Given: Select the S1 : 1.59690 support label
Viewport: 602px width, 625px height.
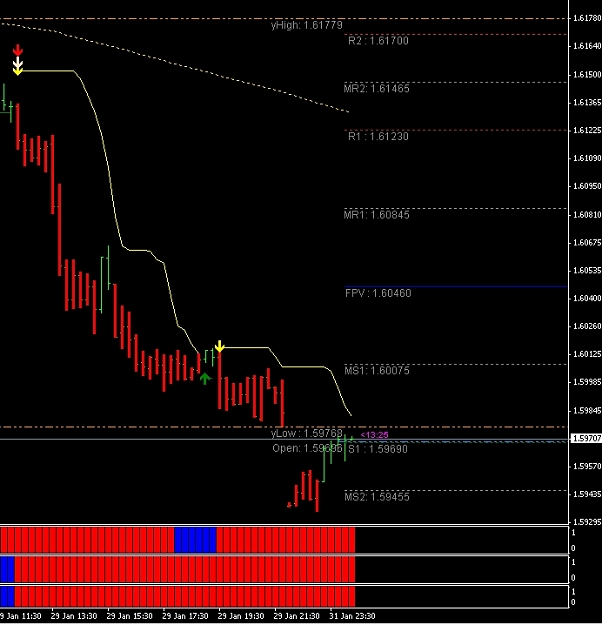Looking at the screenshot, I should 378,449.
